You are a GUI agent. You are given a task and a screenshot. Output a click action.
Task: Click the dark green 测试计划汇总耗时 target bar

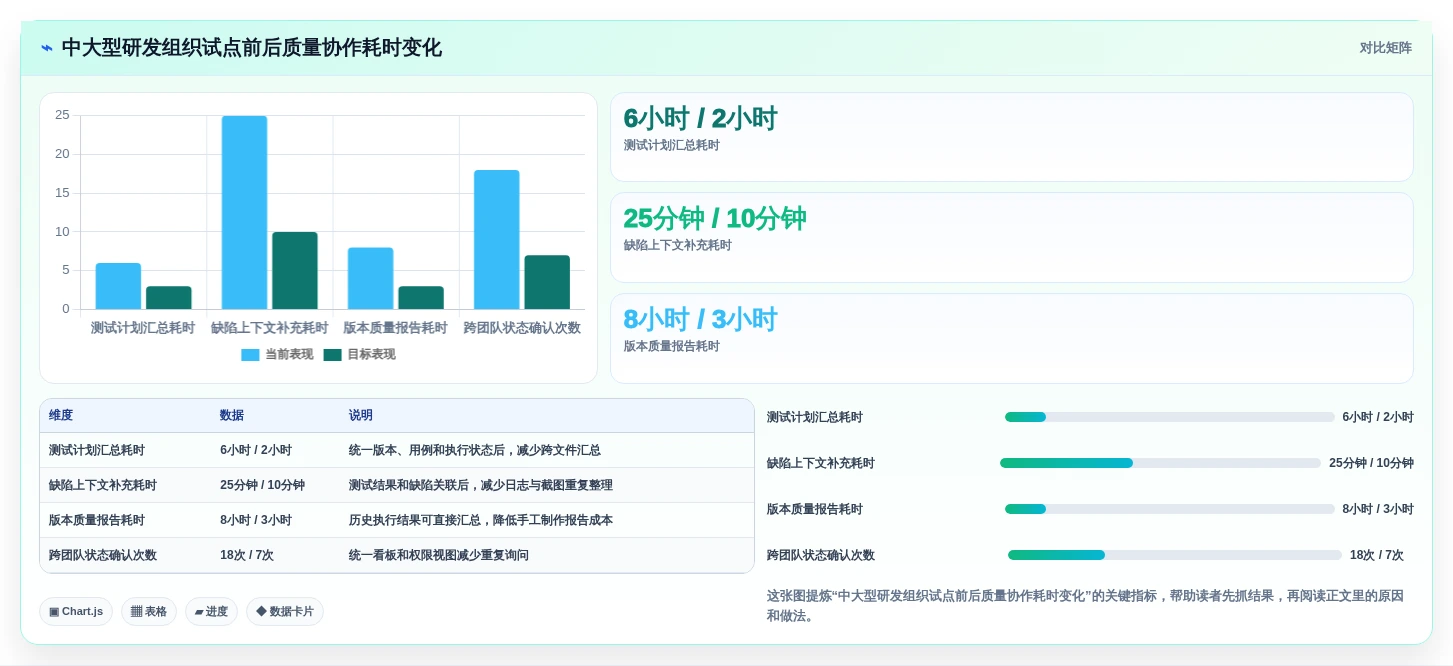169,298
